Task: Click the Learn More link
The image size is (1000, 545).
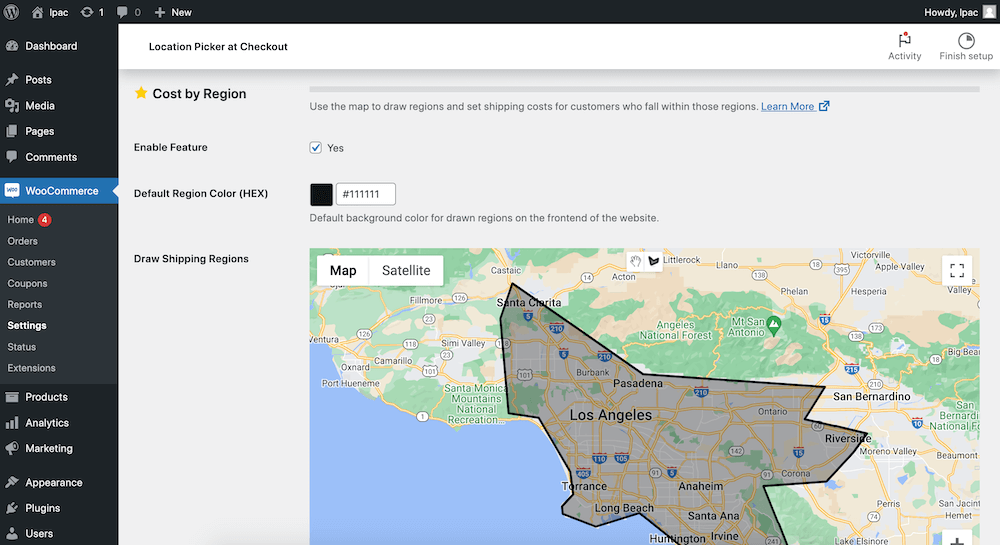Action: (x=795, y=106)
